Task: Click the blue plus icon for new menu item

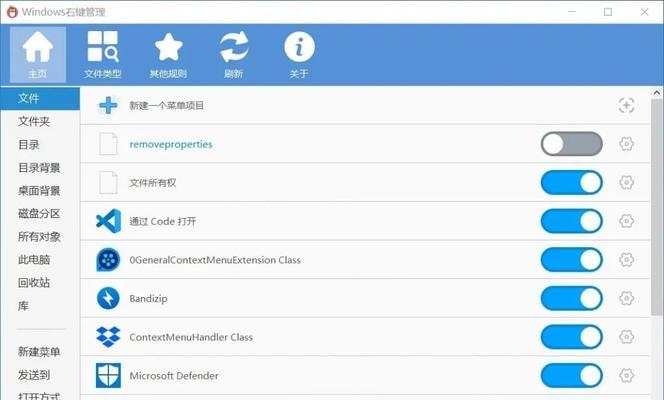Action: (x=108, y=105)
